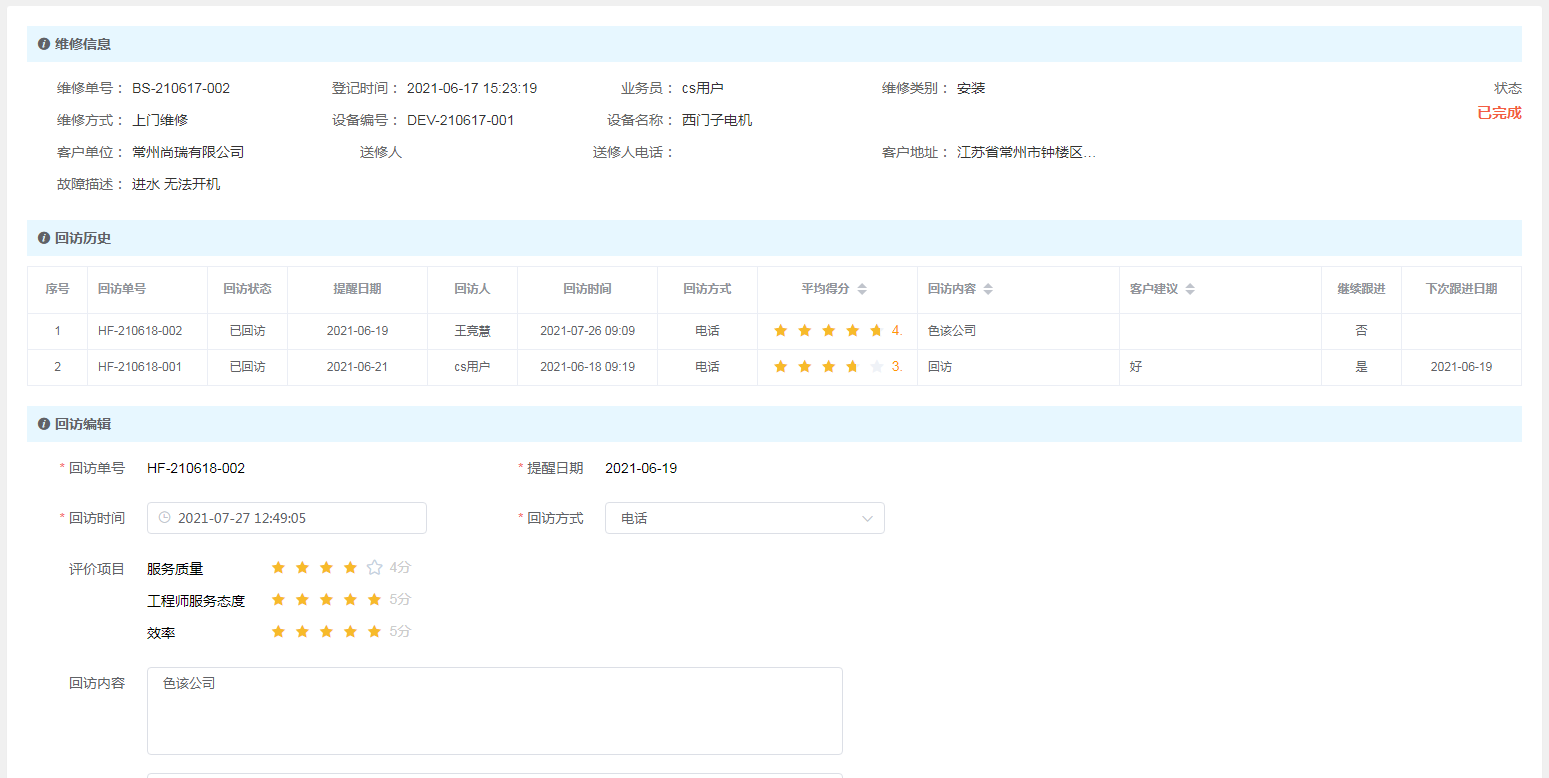Click the info icon beside 维修信息
The width and height of the screenshot is (1549, 778).
pyautogui.click(x=44, y=44)
